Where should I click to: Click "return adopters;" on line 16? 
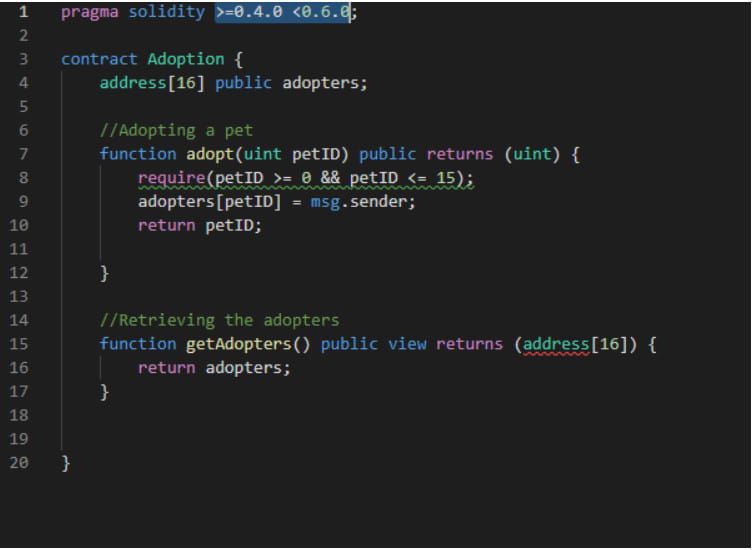pyautogui.click(x=214, y=368)
